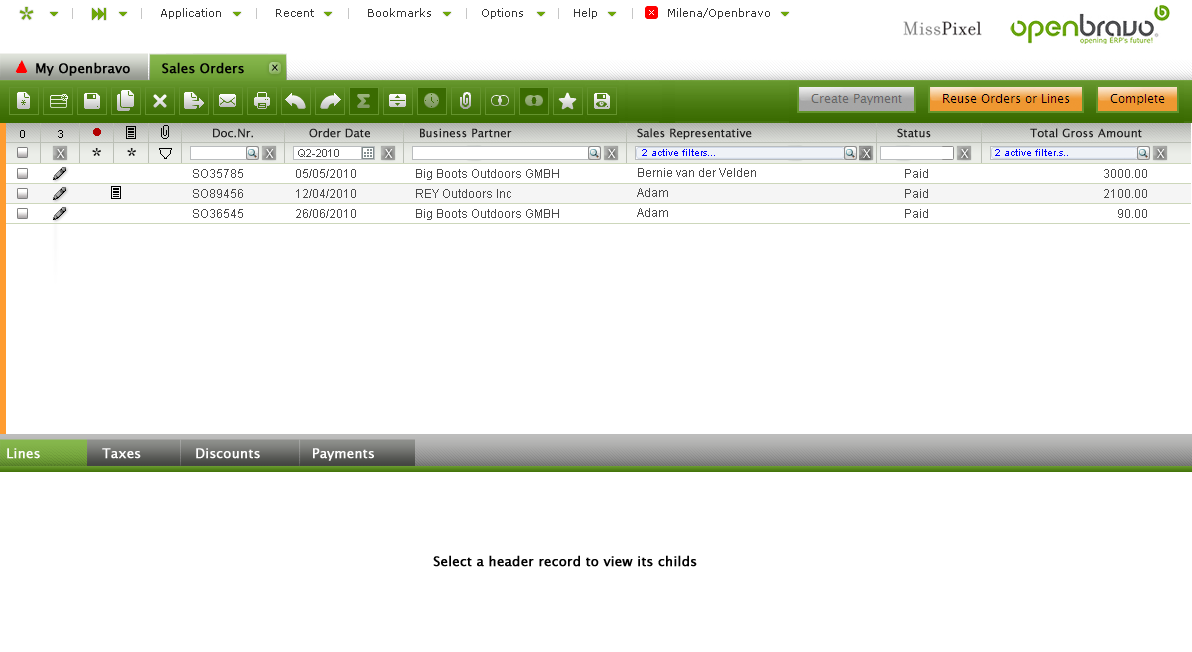The image size is (1192, 652).
Task: Click the green asterisk home icon
Action: click(x=27, y=14)
